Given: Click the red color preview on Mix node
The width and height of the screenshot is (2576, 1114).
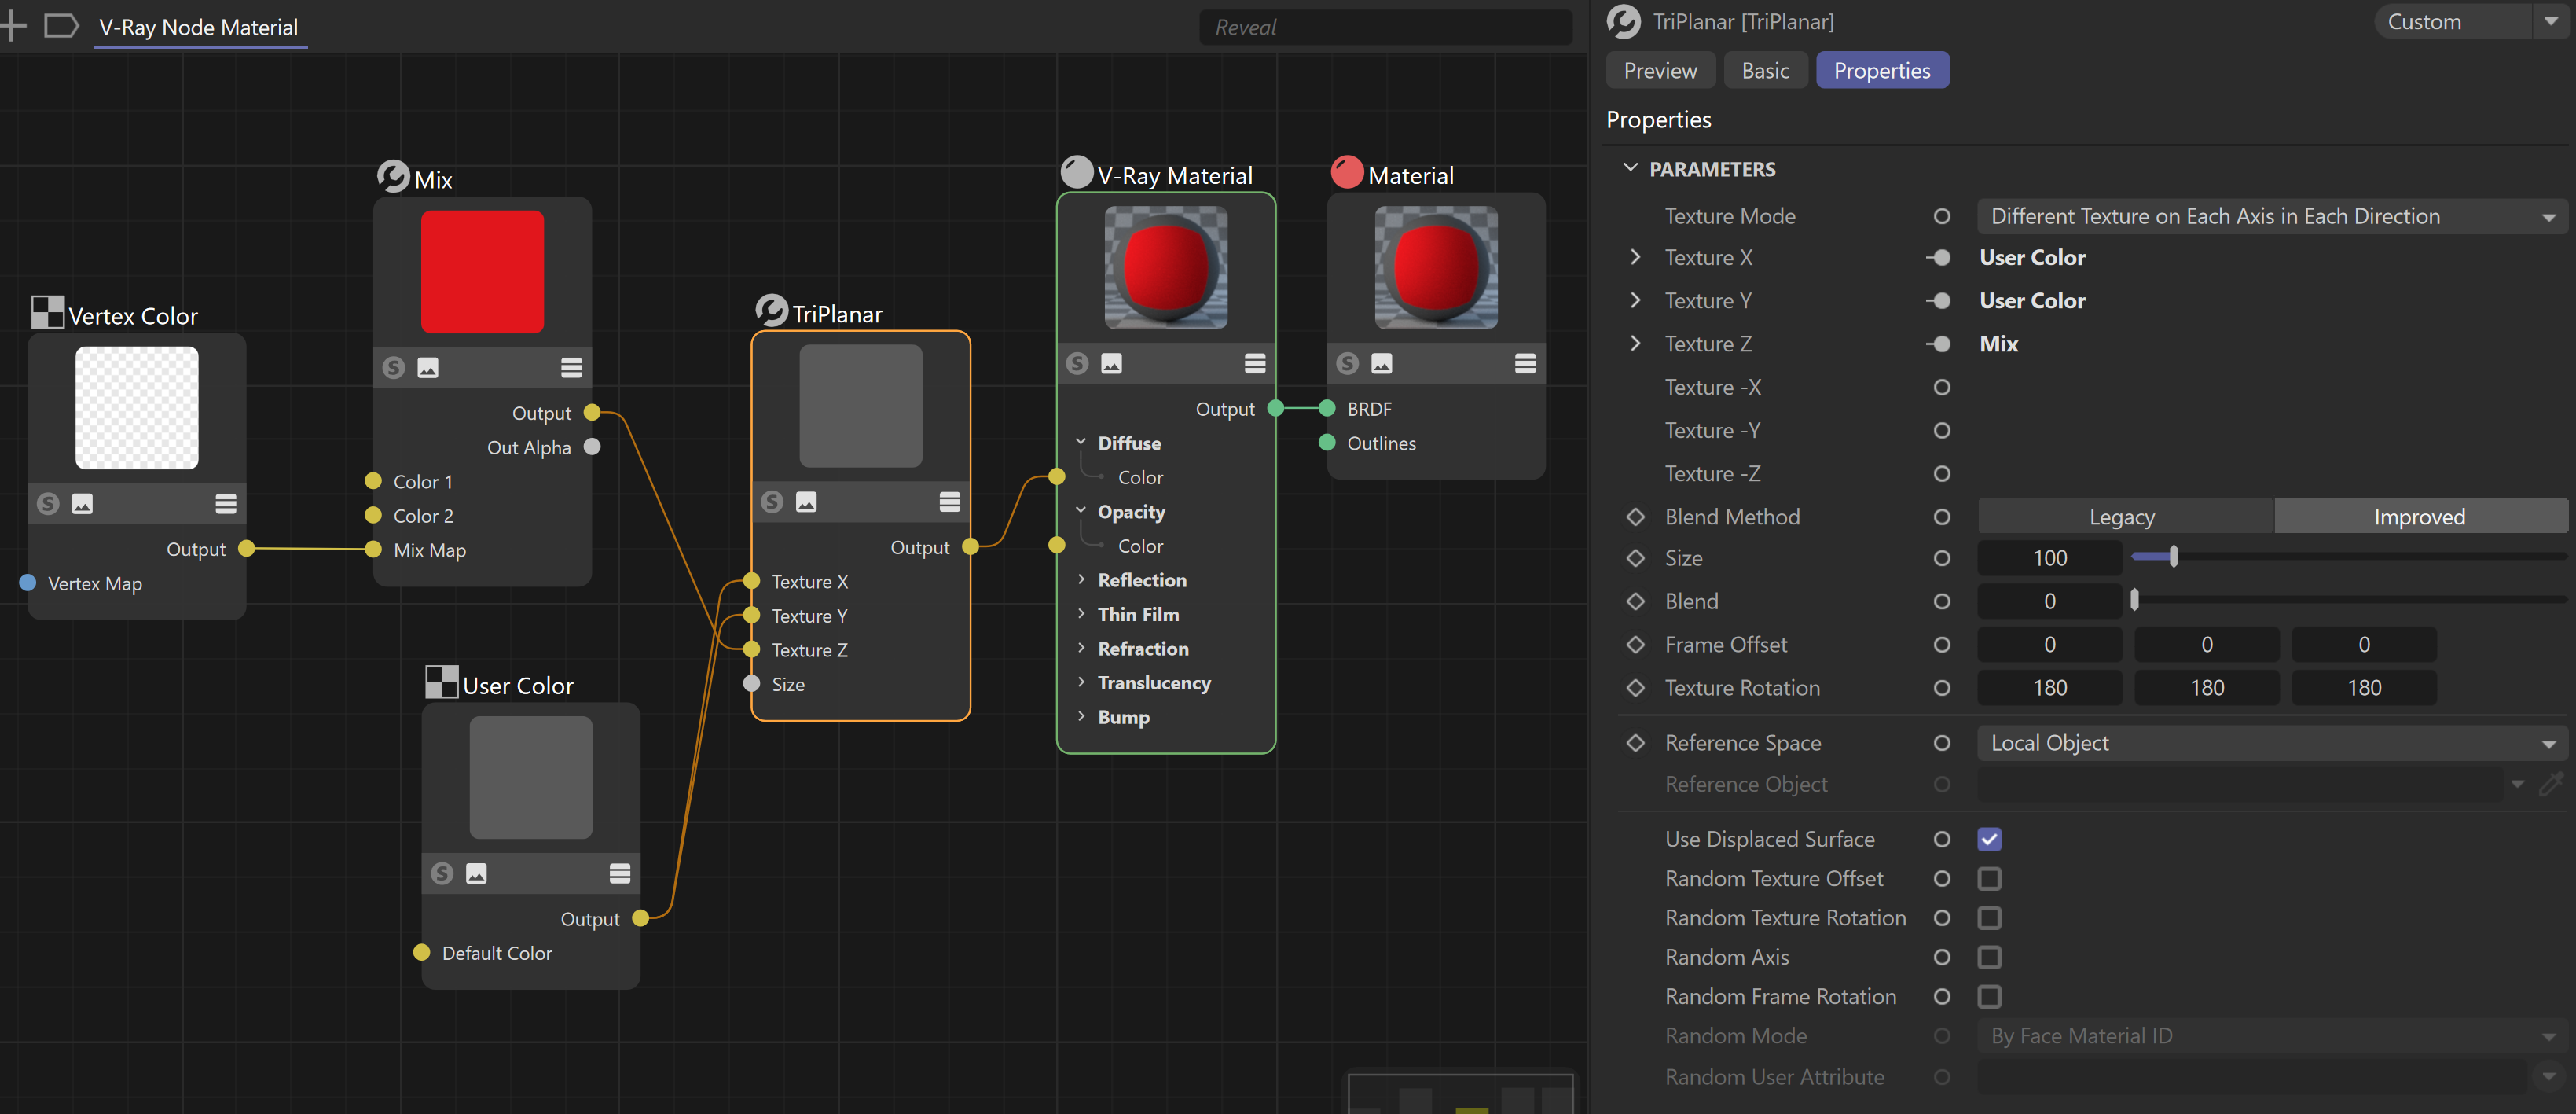Looking at the screenshot, I should click(x=482, y=271).
